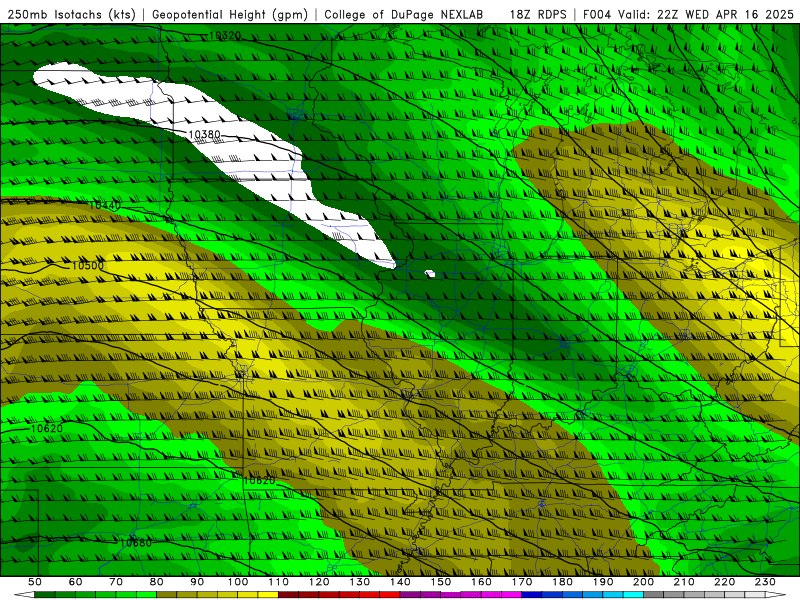
Task: Click the "Valid: 22Z WED APR 16 2025" text
Action: (x=706, y=15)
